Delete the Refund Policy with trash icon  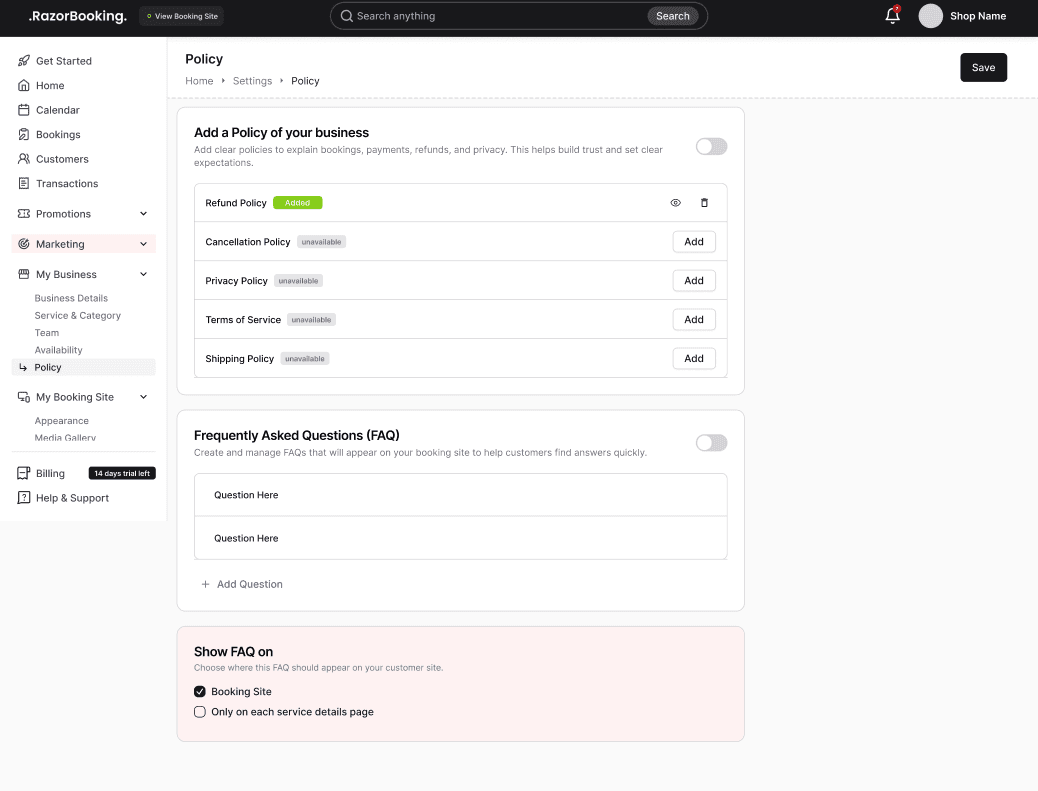pos(704,203)
